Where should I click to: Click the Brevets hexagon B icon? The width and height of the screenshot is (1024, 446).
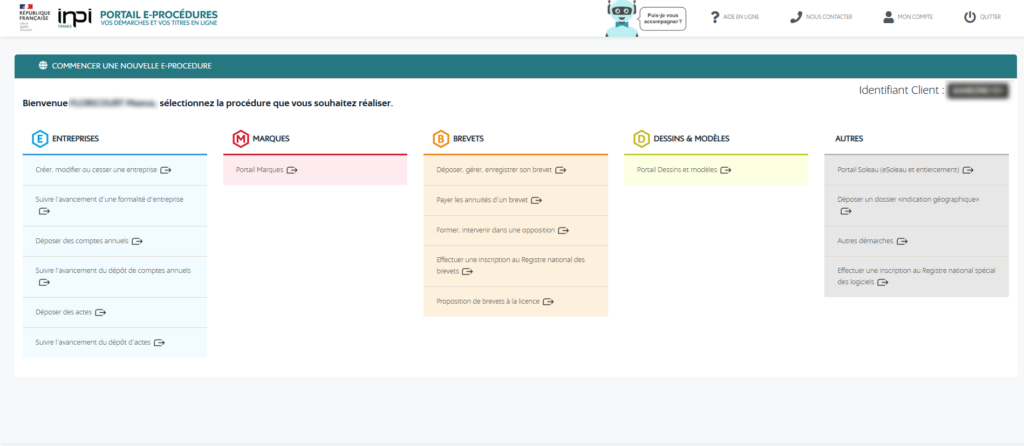[440, 138]
